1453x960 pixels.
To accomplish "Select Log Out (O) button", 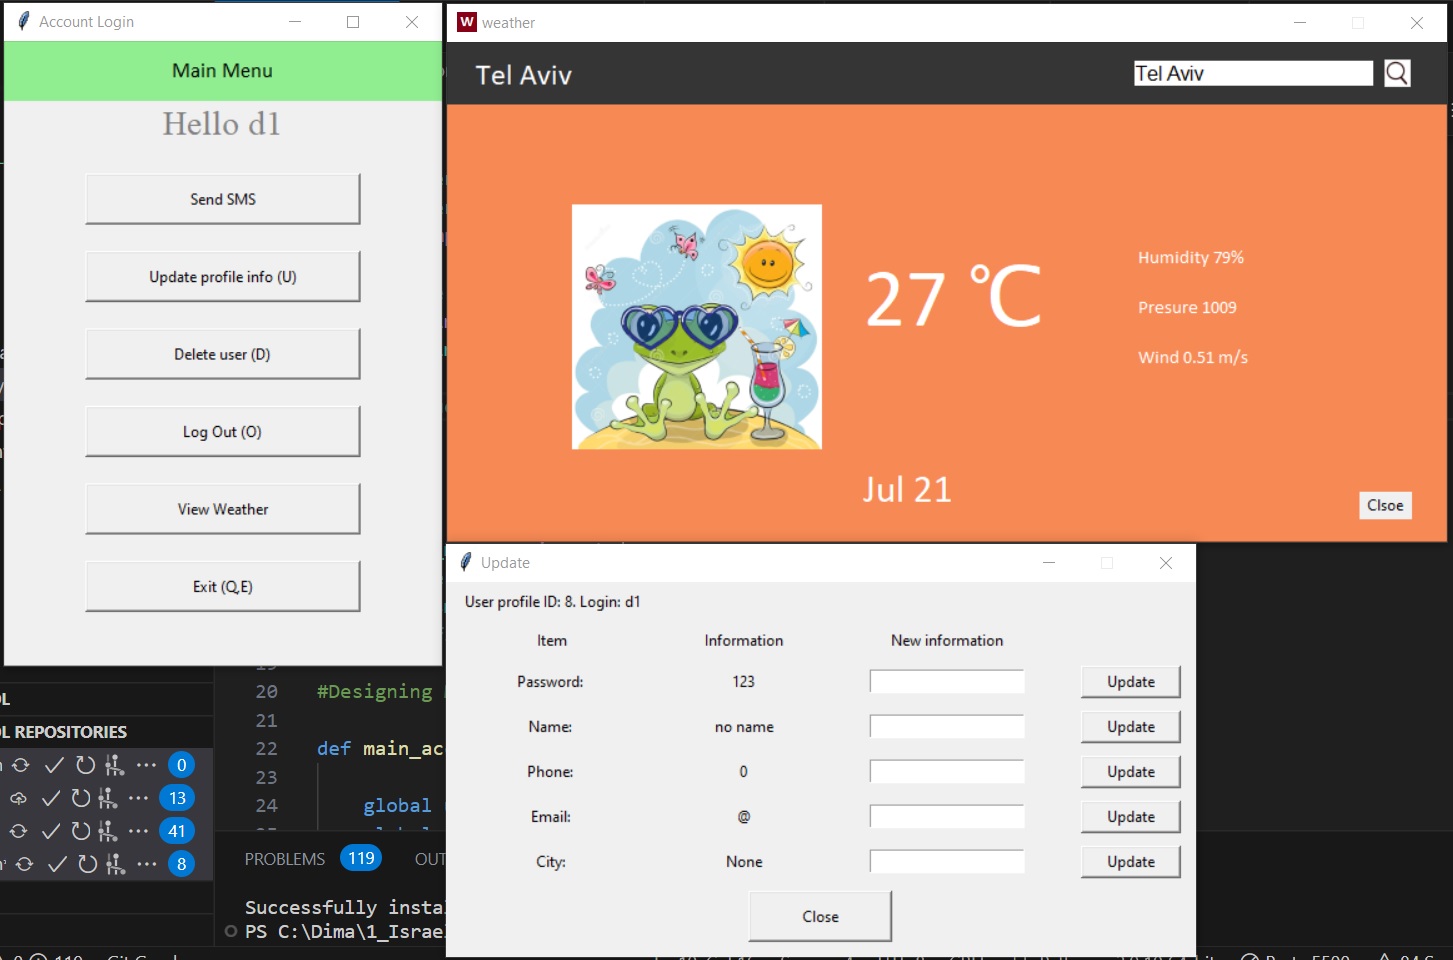I will [x=223, y=432].
